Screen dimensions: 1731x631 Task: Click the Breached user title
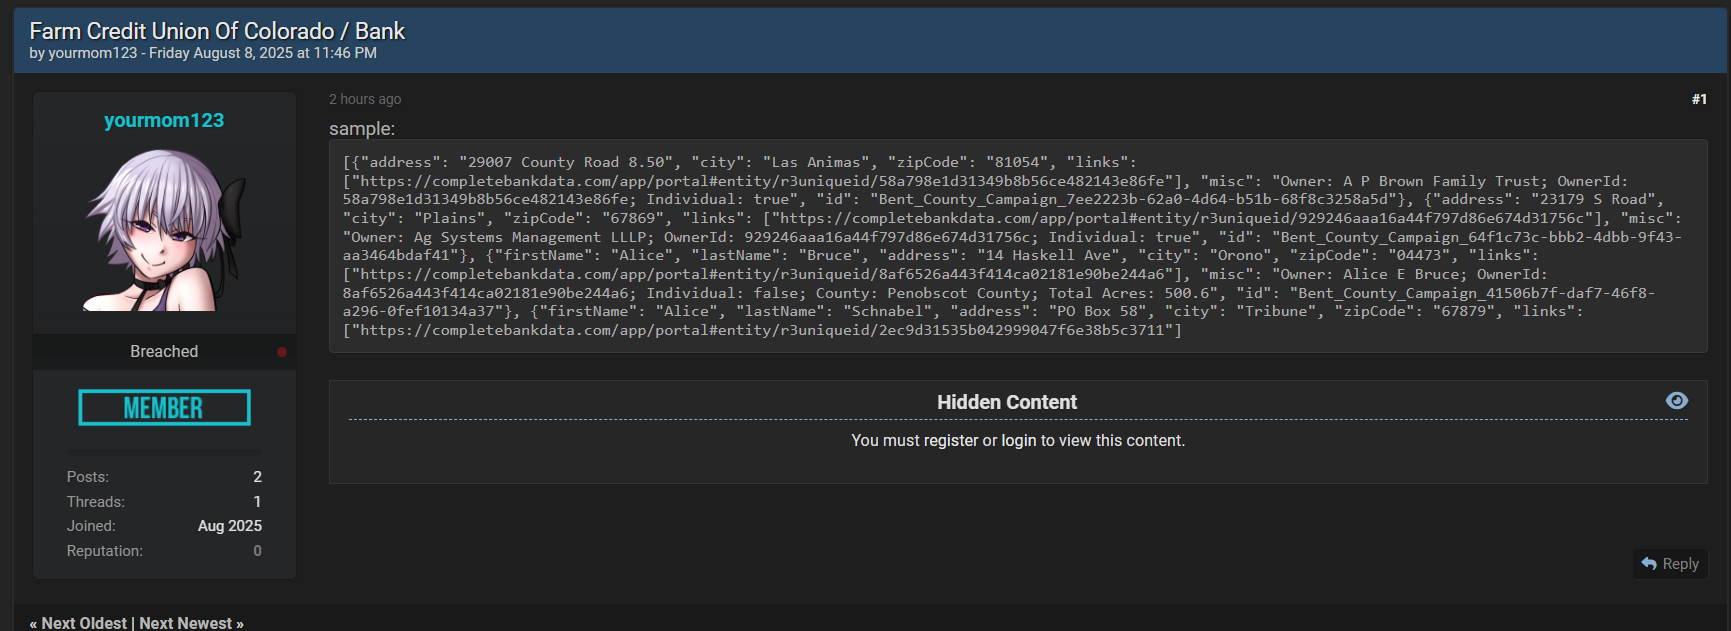(x=164, y=352)
